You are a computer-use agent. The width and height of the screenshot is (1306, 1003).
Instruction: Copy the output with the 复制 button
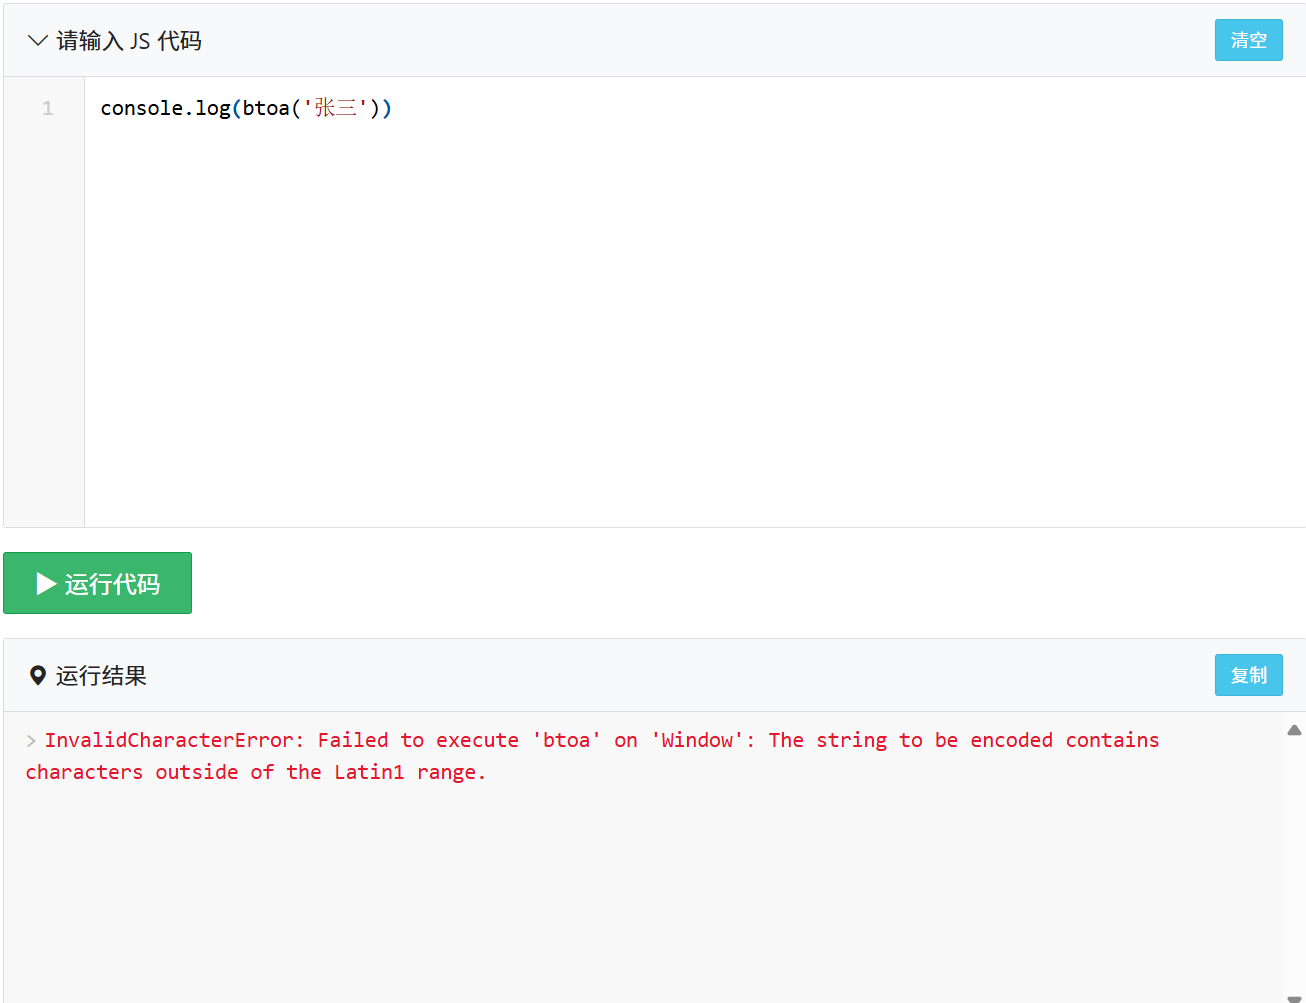tap(1248, 675)
